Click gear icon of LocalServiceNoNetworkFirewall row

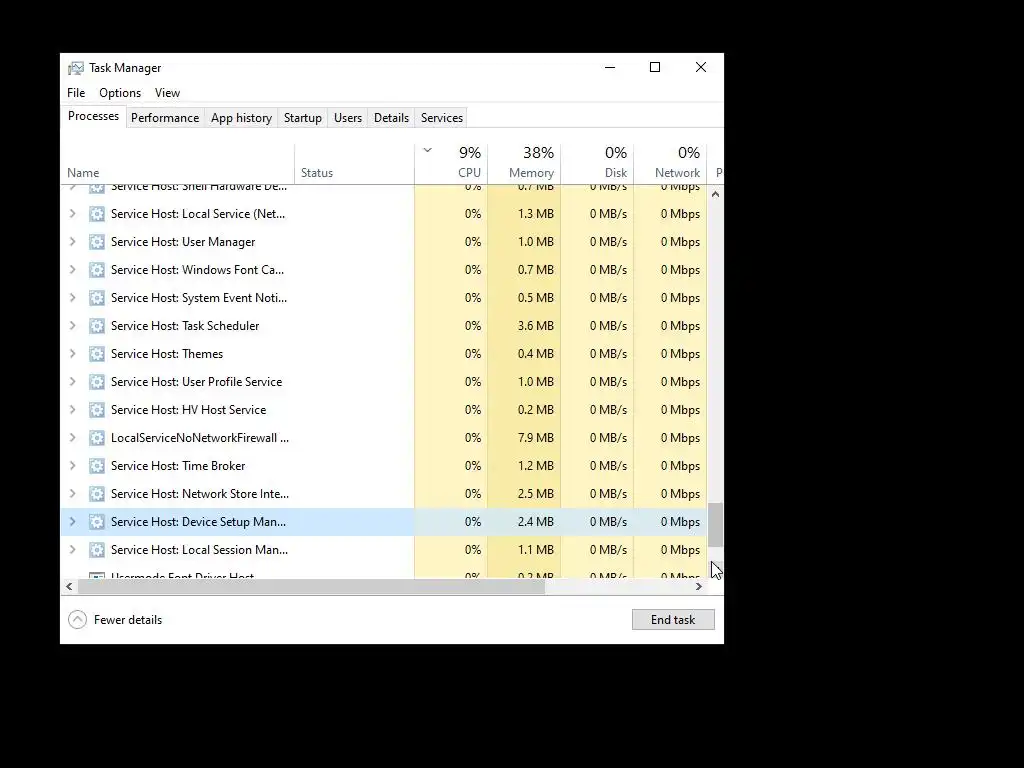97,438
